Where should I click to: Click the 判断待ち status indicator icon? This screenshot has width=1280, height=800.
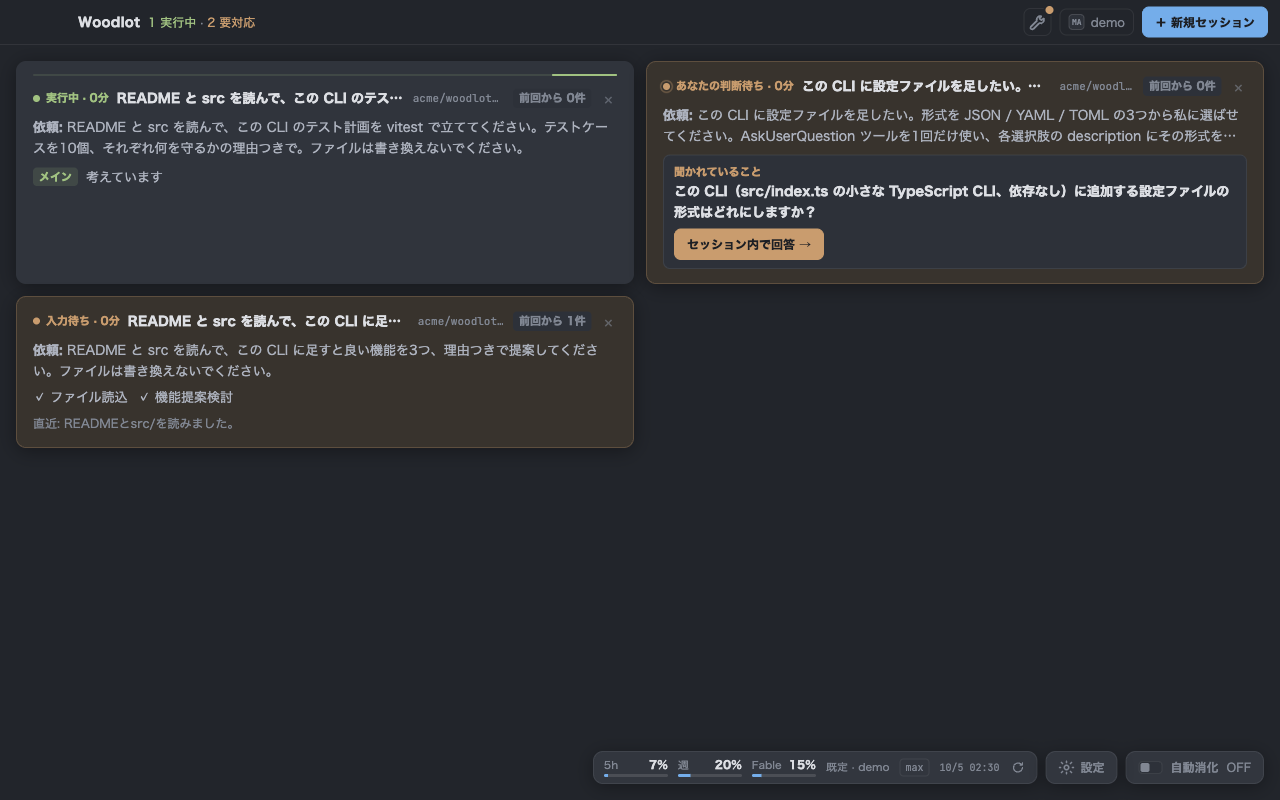pos(667,87)
